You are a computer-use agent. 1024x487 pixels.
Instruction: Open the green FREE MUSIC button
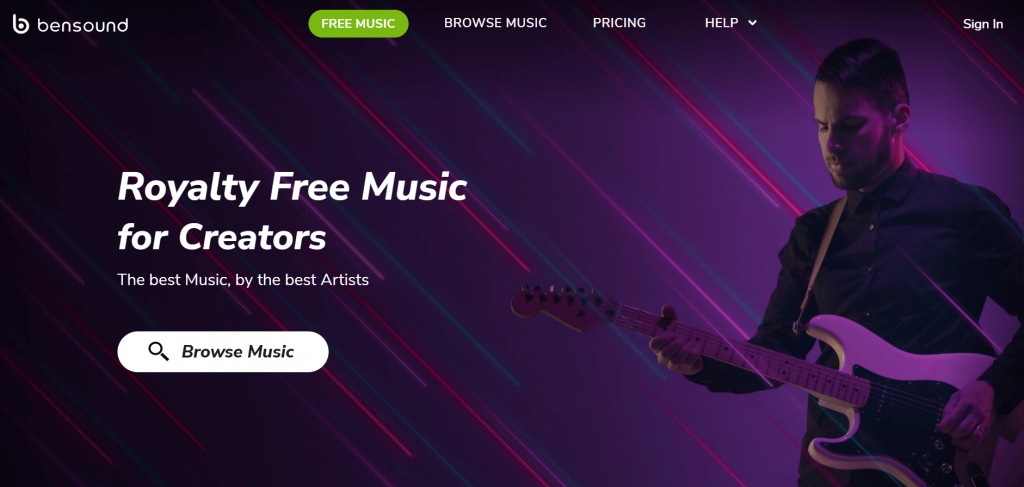[x=359, y=24]
